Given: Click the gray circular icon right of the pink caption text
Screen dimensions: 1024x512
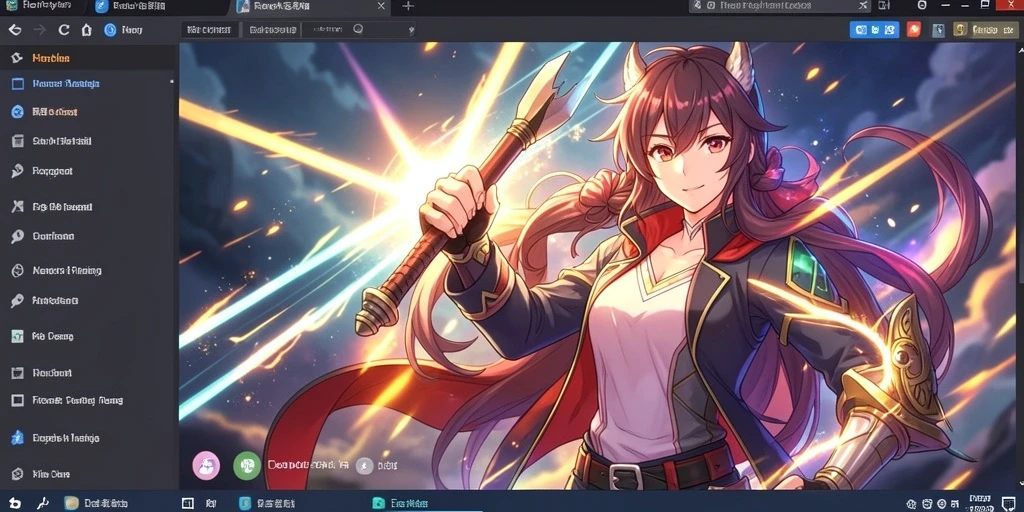Looking at the screenshot, I should [x=364, y=466].
